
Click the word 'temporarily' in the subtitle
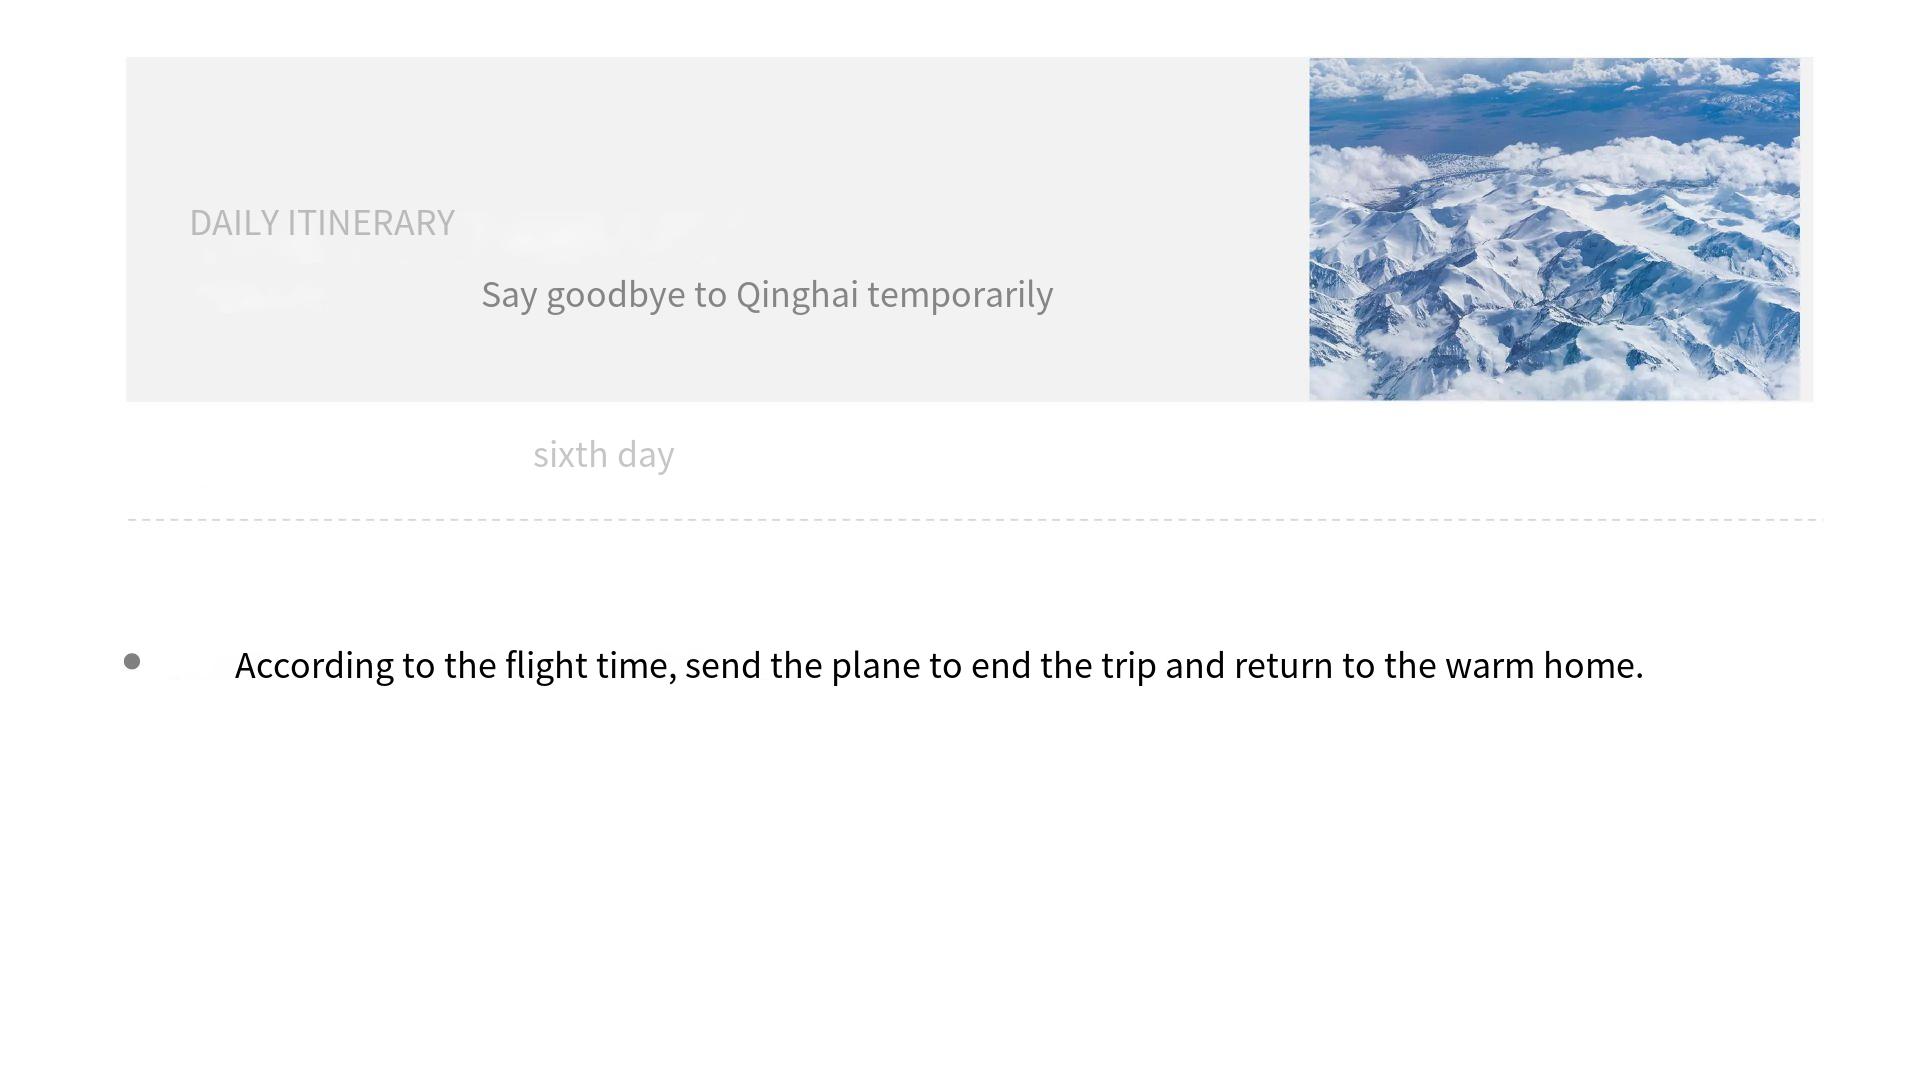960,295
